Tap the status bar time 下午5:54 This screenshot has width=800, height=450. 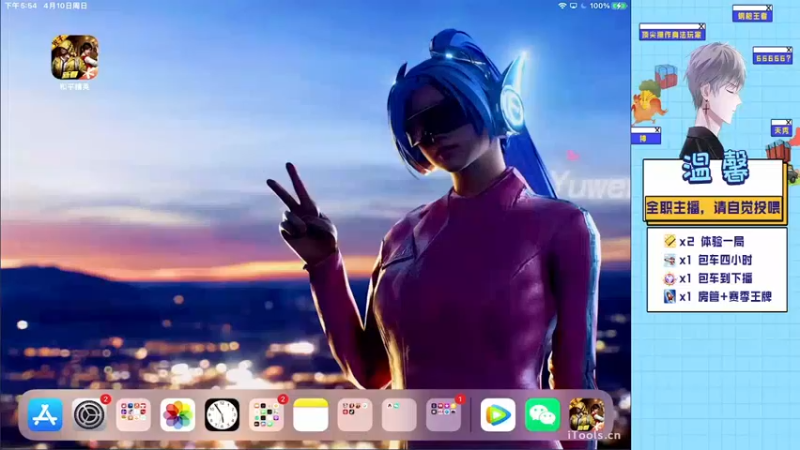click(21, 6)
